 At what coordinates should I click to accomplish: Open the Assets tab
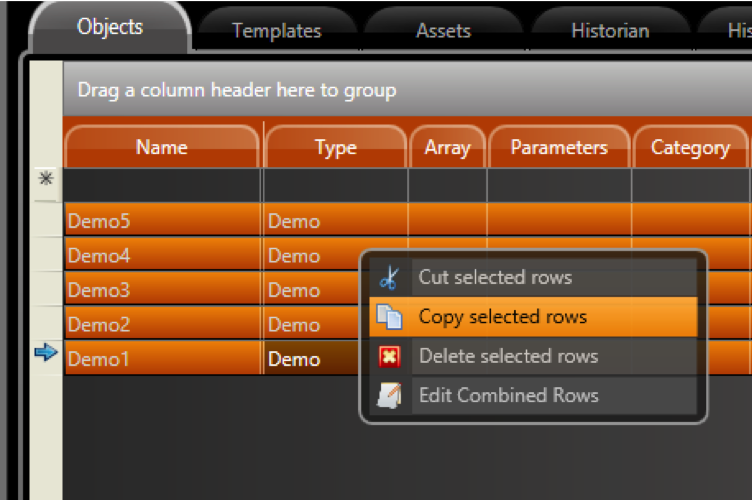pyautogui.click(x=443, y=31)
